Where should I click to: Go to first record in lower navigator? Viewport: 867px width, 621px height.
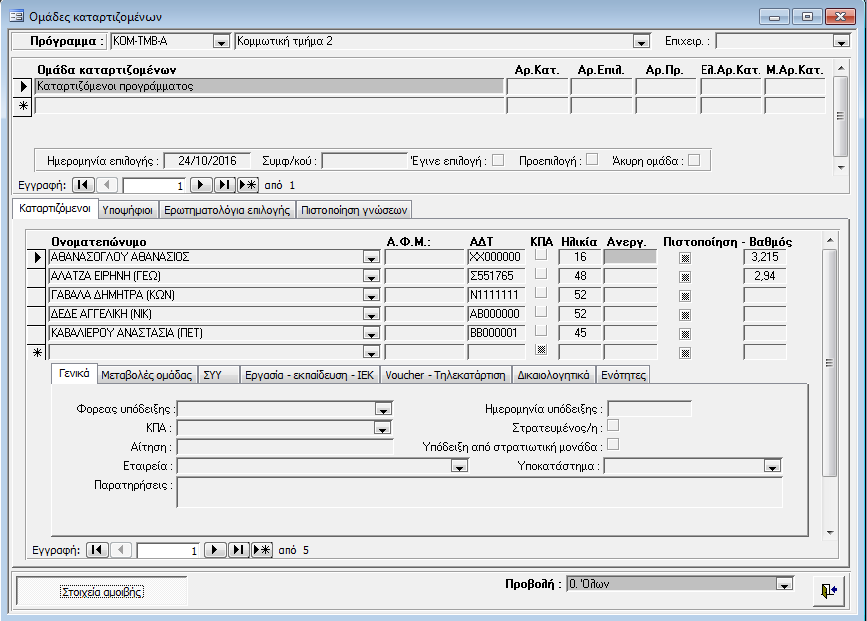coord(97,549)
